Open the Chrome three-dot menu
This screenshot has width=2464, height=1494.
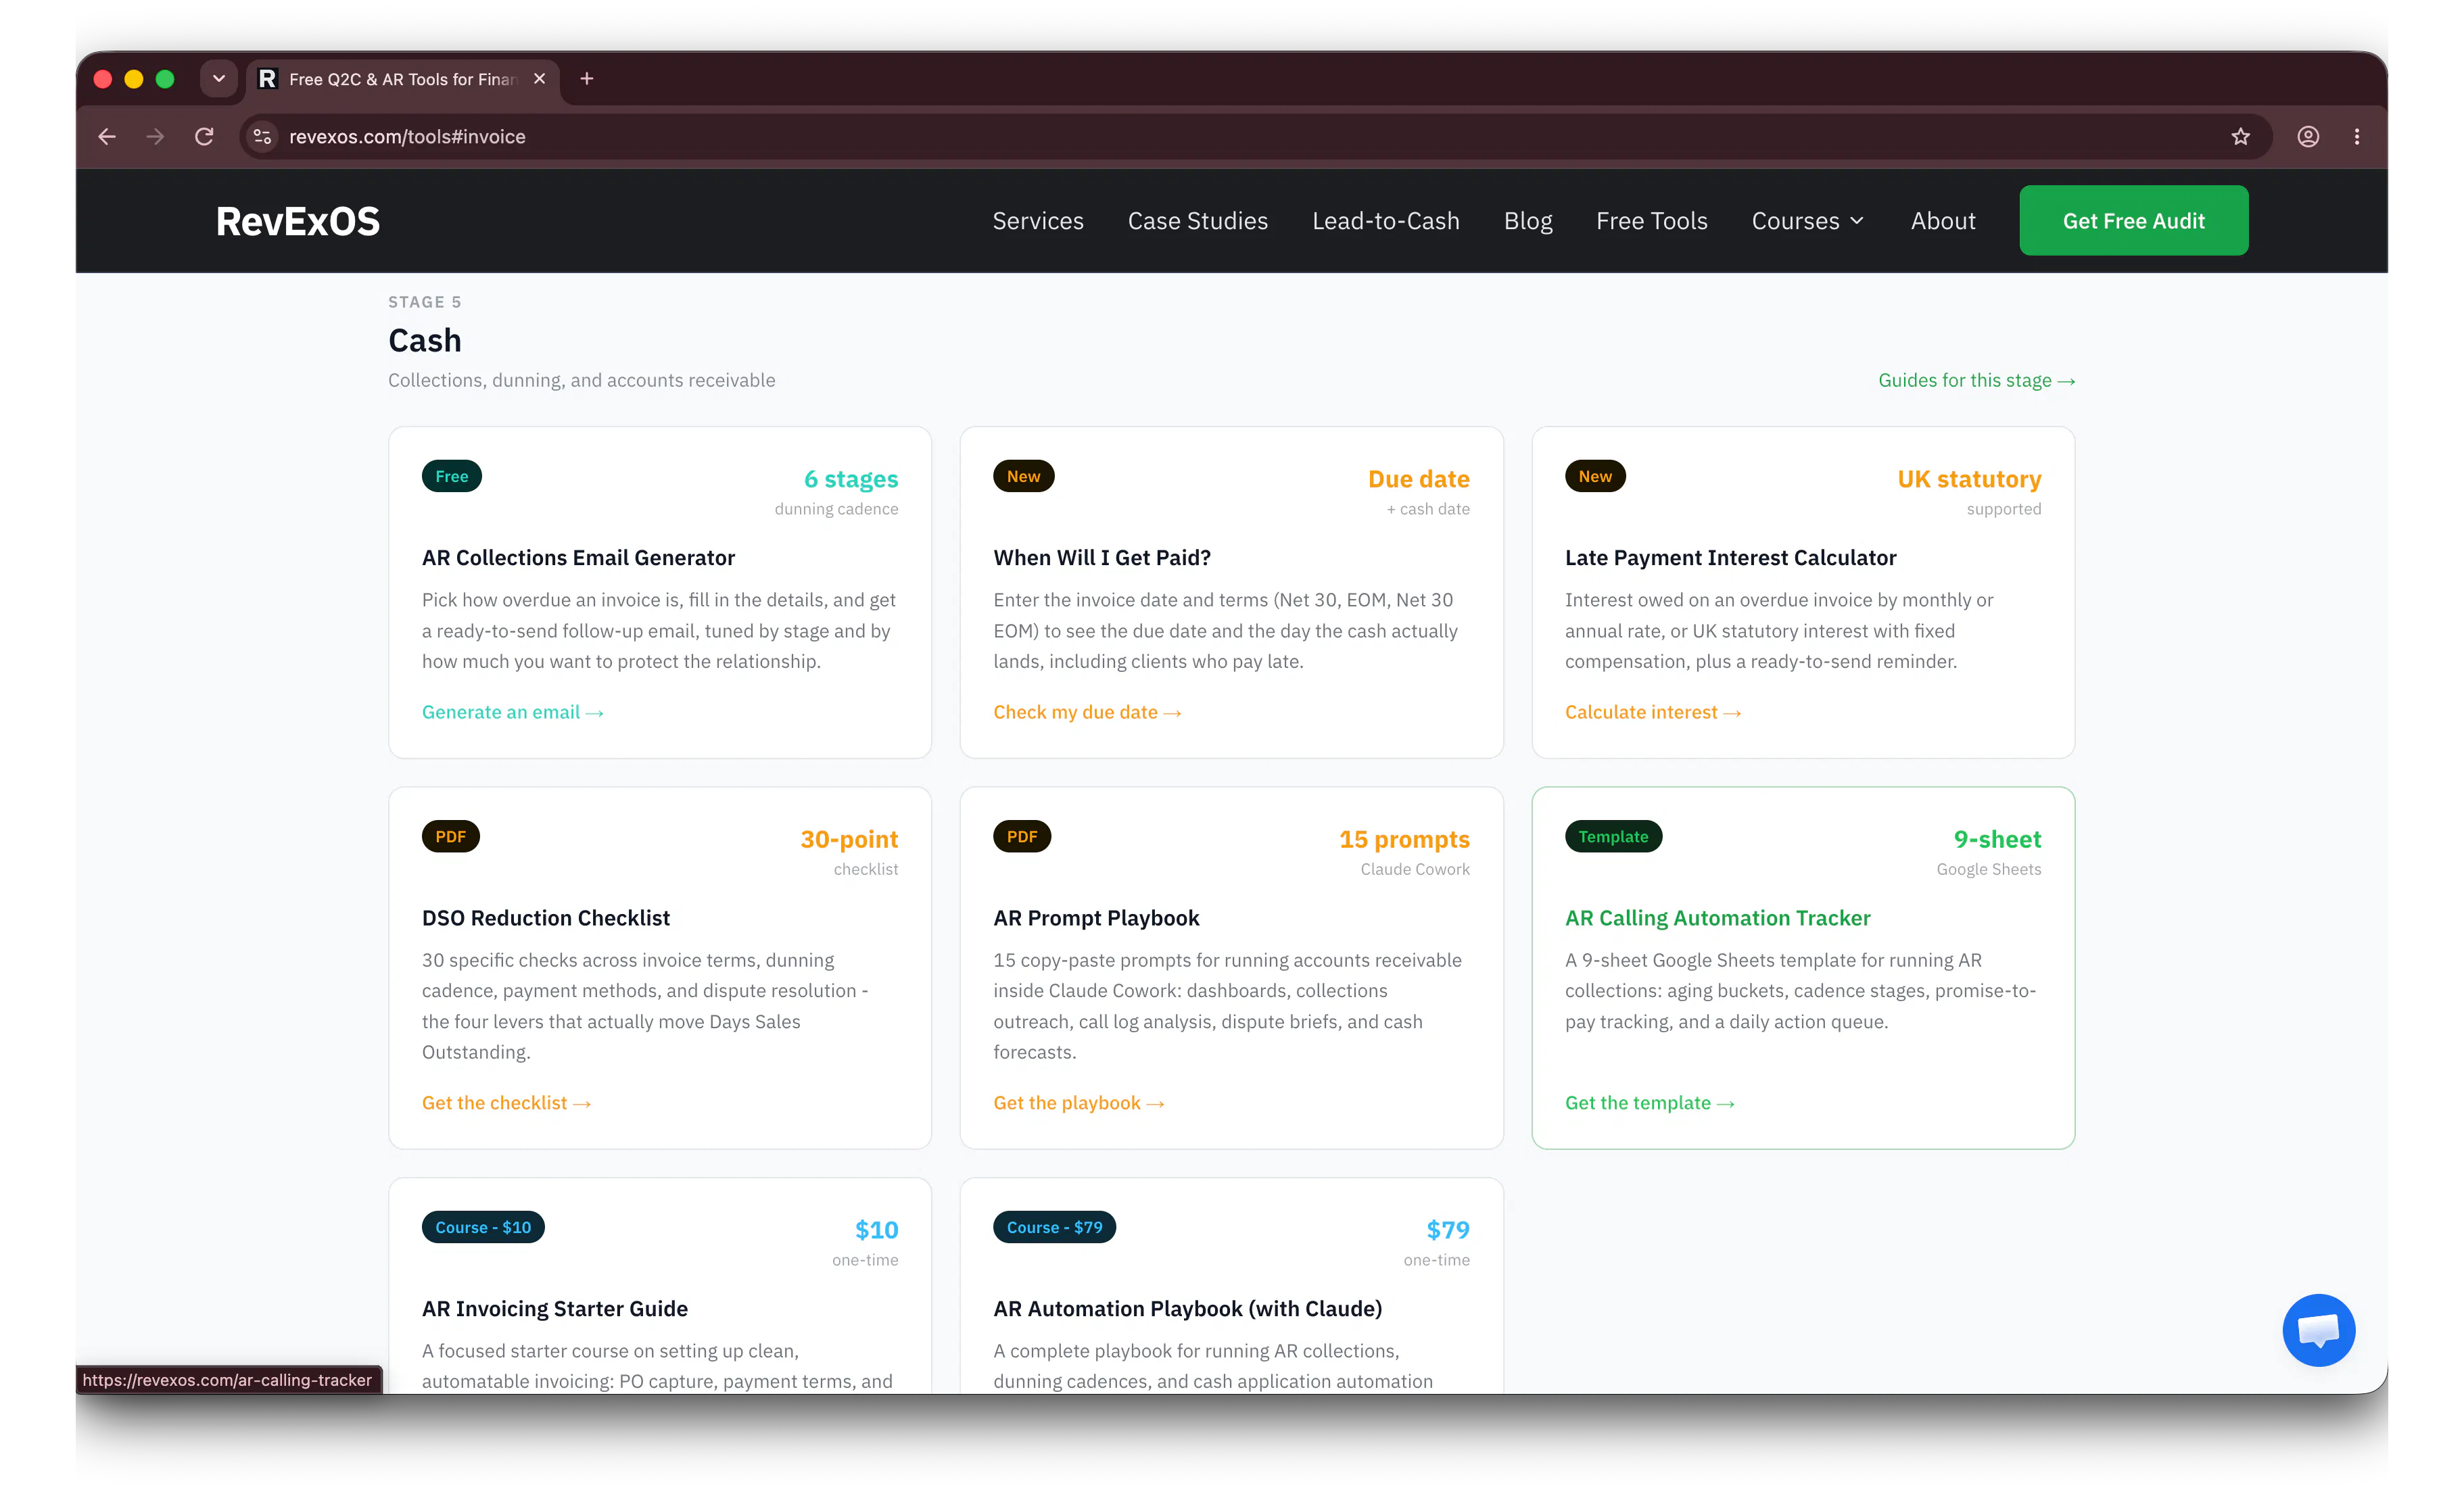[x=2357, y=136]
